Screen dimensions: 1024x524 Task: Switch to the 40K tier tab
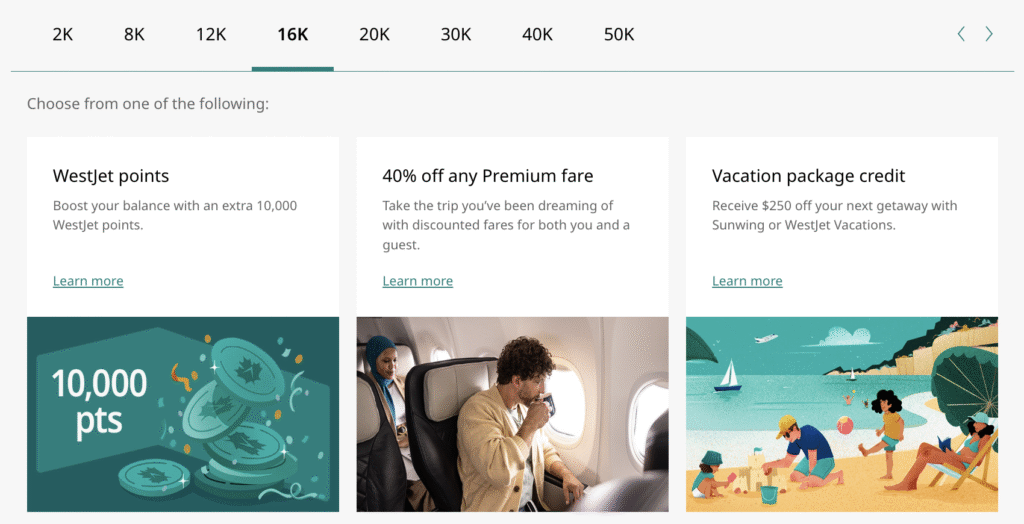(x=537, y=34)
